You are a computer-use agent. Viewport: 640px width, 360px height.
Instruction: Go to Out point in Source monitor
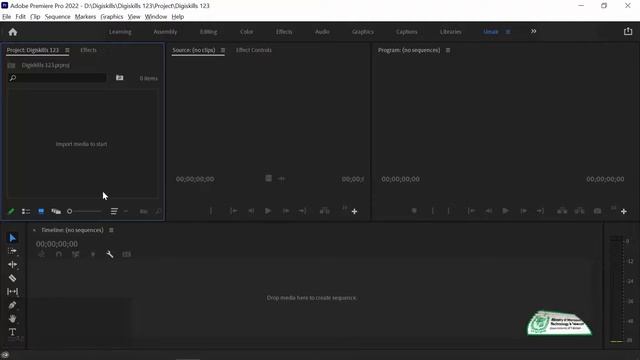tap(302, 211)
